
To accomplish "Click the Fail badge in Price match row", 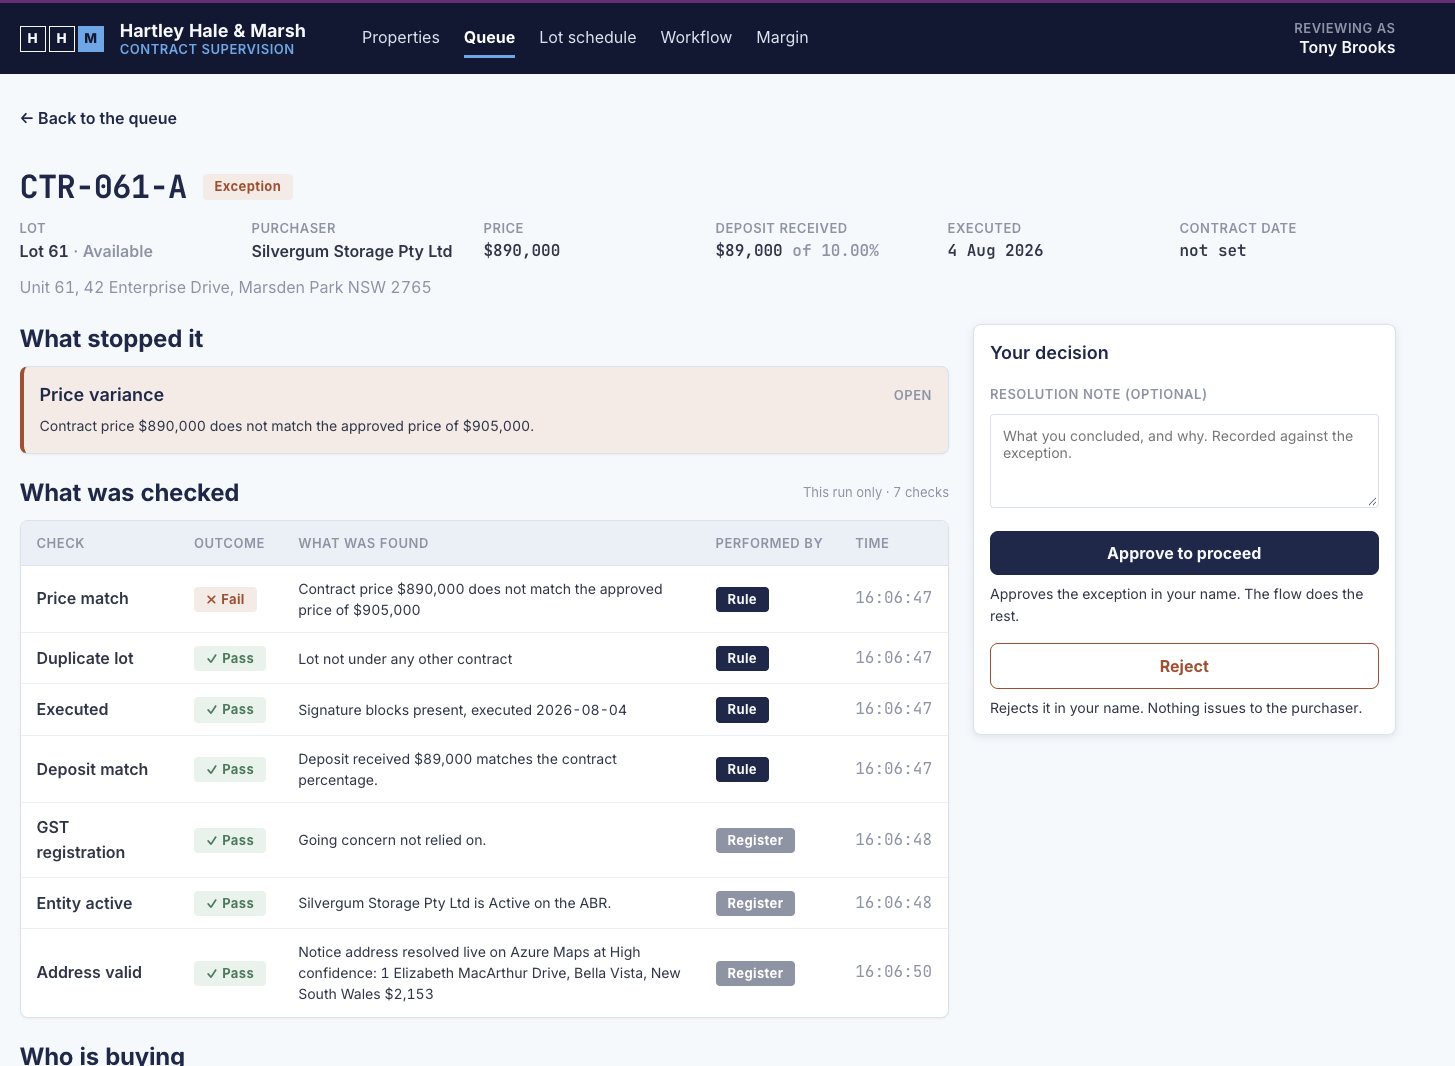I will (225, 599).
